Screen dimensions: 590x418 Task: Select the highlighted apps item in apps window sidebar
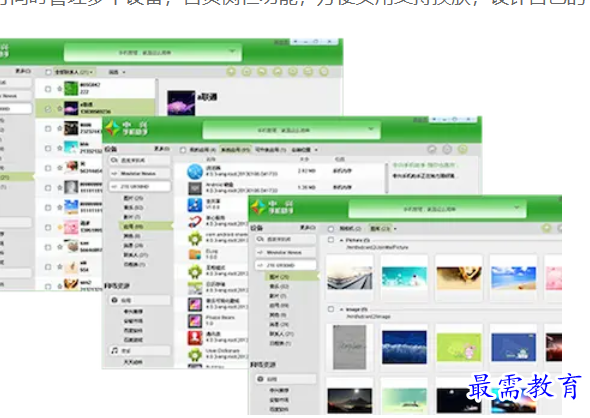pos(145,226)
